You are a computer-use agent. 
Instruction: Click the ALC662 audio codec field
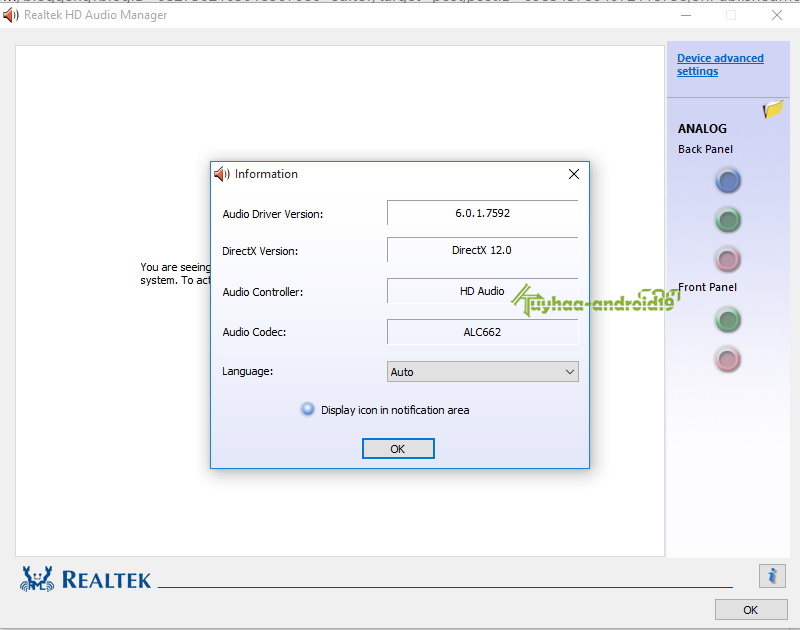483,332
